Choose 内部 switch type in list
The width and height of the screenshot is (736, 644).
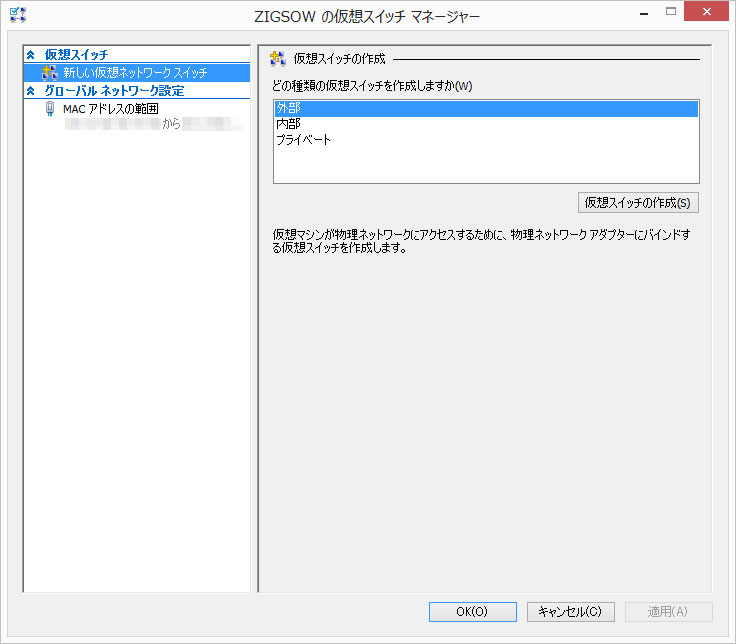coord(486,124)
